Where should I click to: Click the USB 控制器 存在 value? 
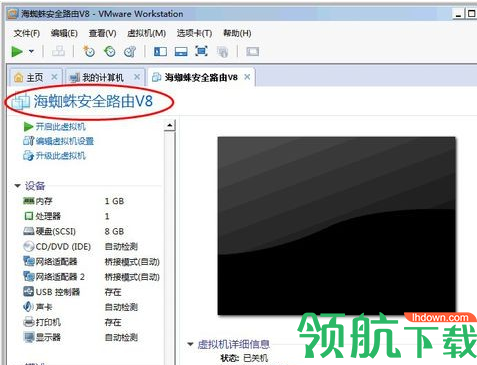pyautogui.click(x=113, y=292)
